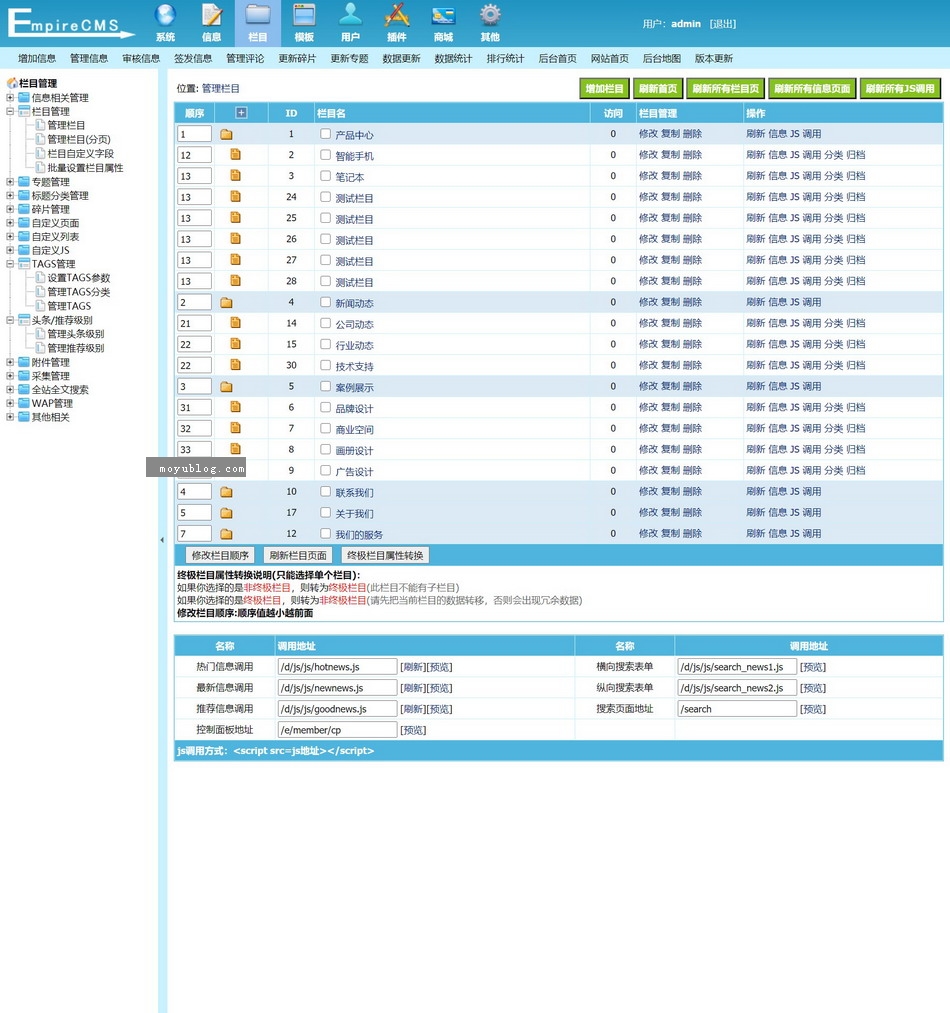950x1013 pixels.
Task: Tick the 笔记本 checkbox
Action: click(325, 176)
